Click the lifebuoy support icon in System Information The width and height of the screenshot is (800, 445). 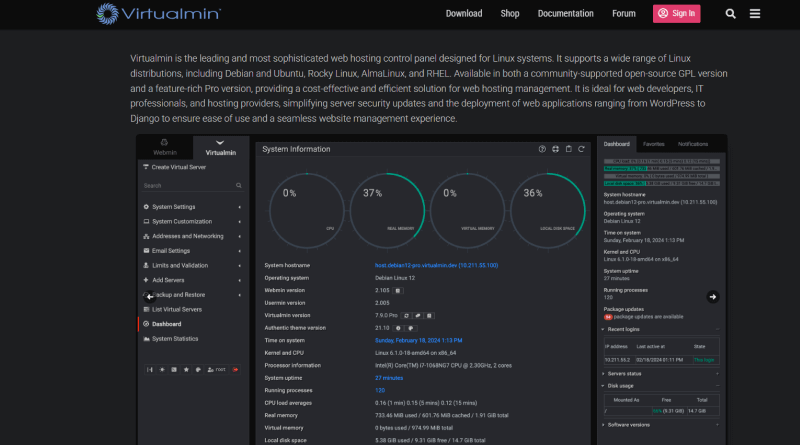[x=555, y=149]
